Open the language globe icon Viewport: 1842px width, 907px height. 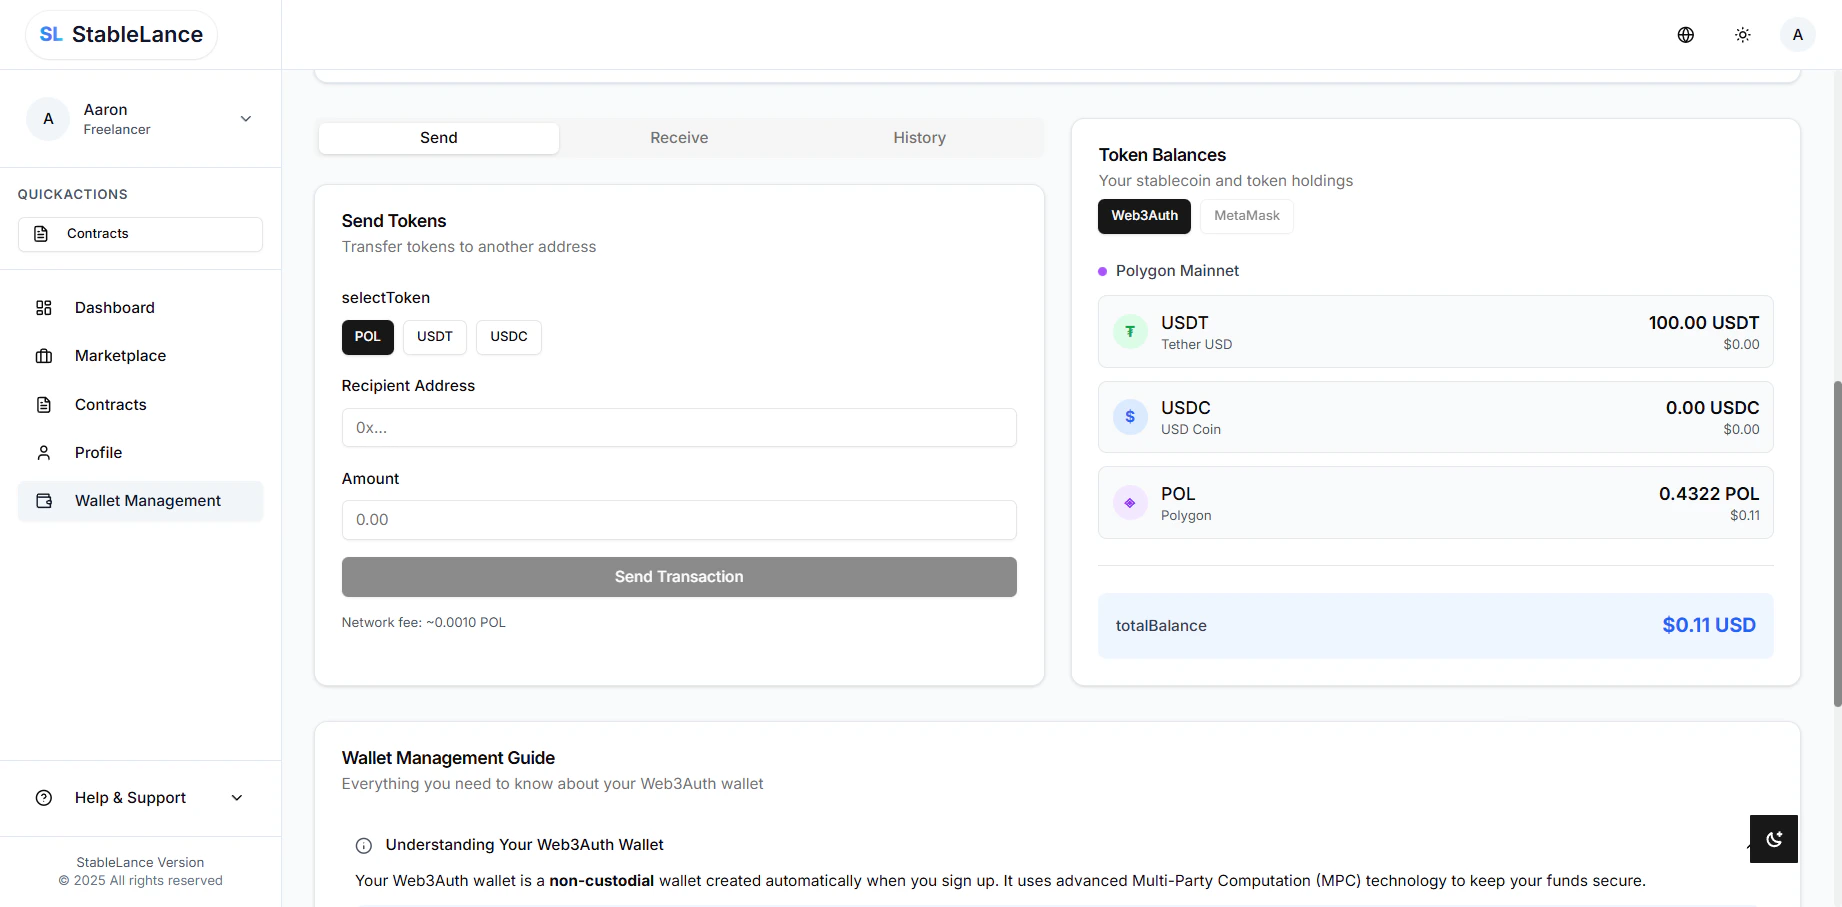pos(1686,34)
